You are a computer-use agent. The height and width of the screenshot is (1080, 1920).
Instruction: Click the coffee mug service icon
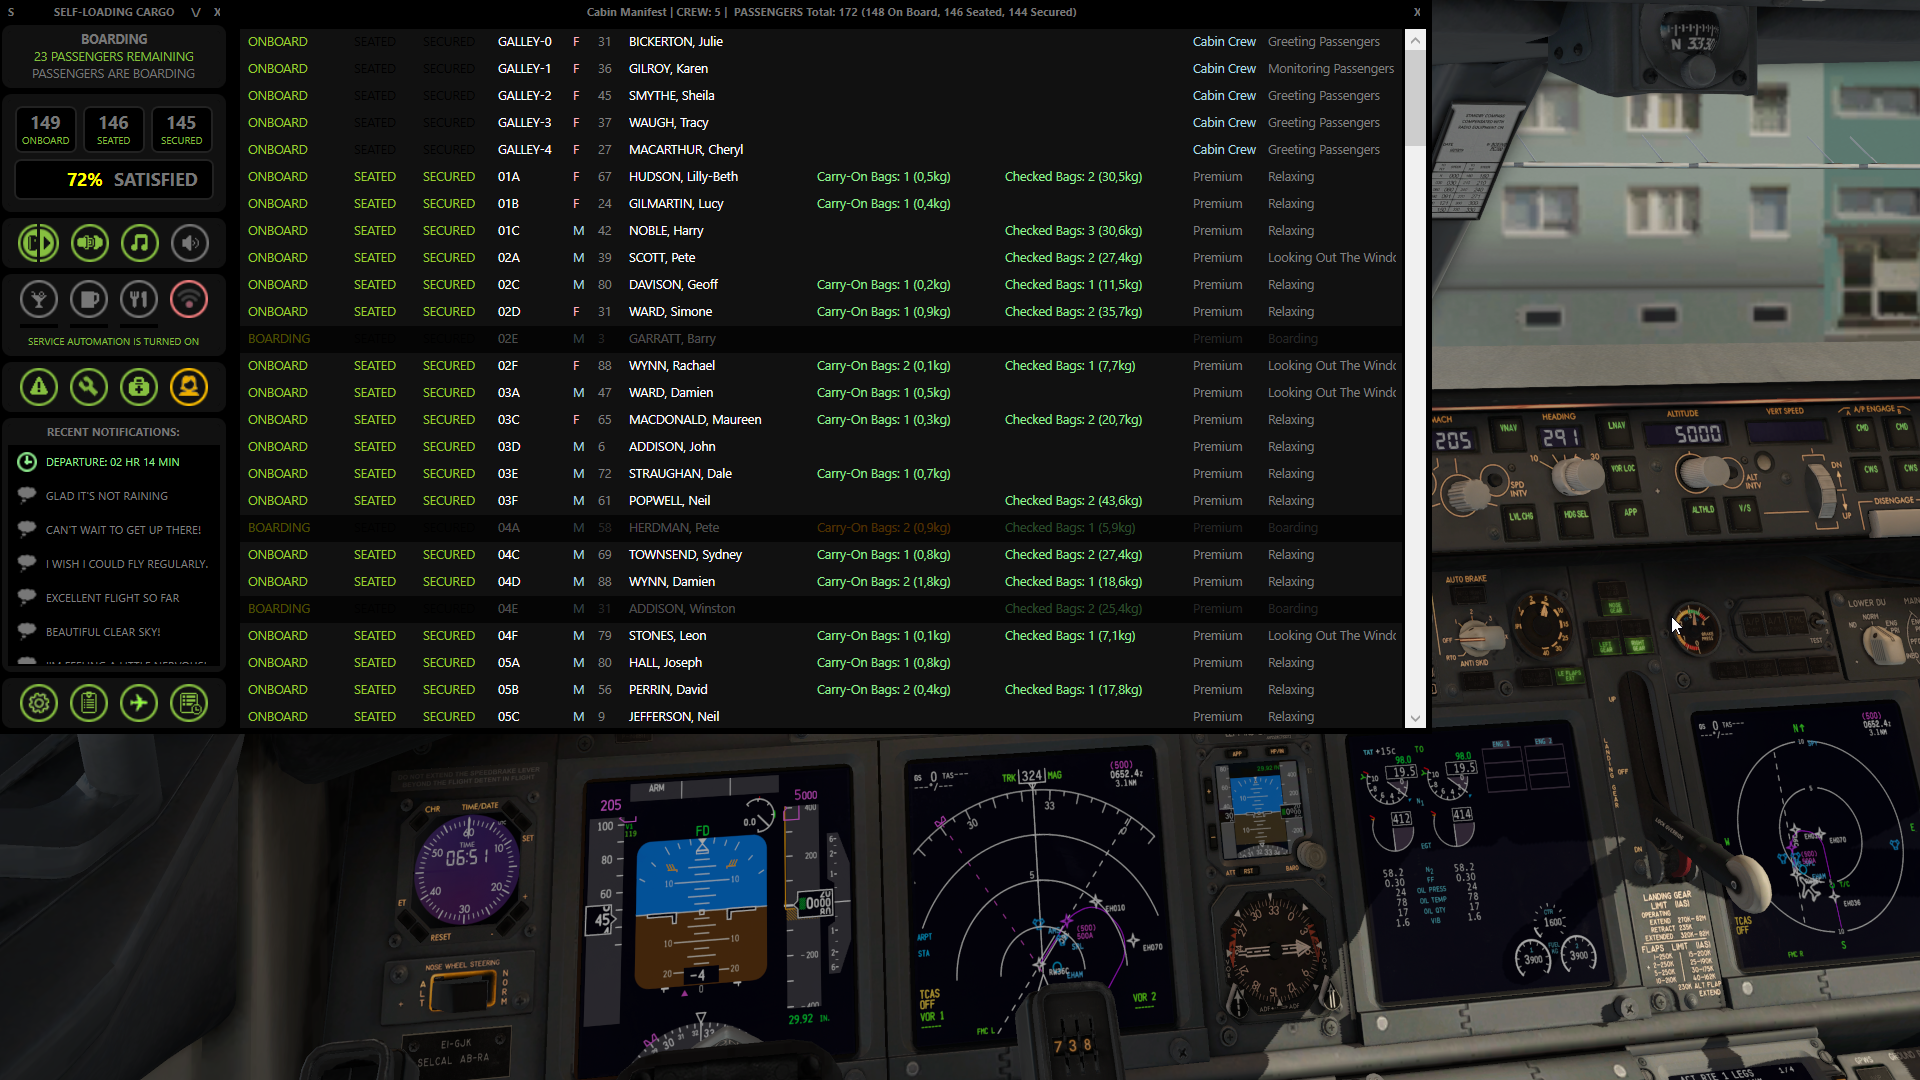(x=89, y=299)
